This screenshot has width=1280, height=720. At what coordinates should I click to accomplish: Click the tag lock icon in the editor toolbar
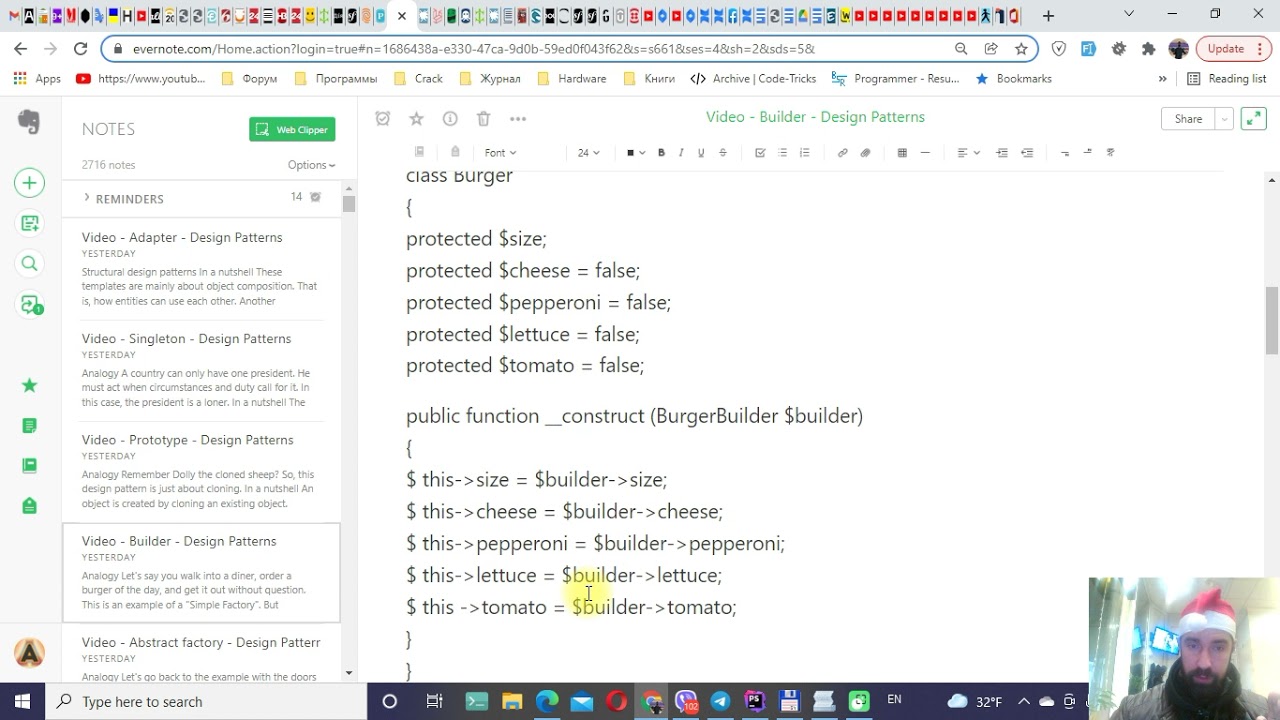455,152
